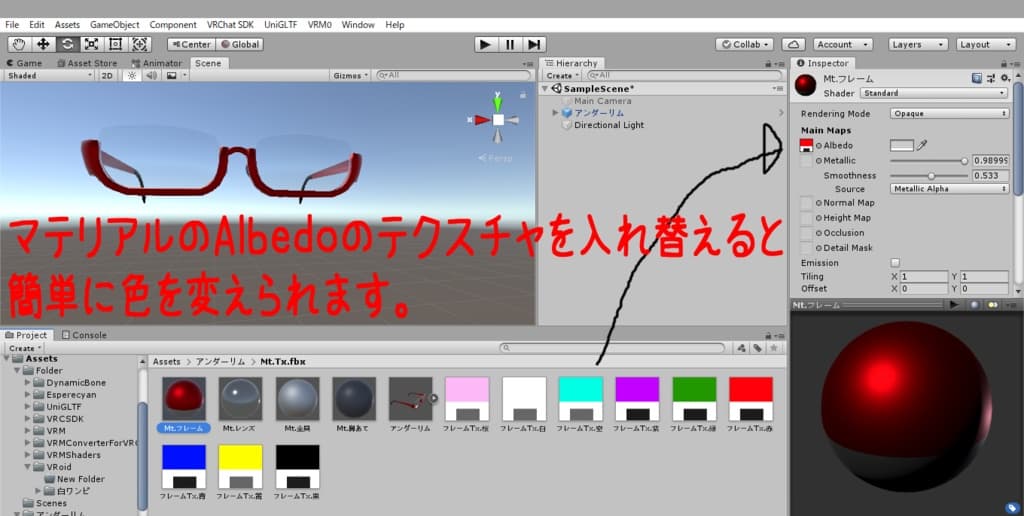Click the green Y axis on scene gizmo
Screen dimensions: 1024x516
pos(498,103)
